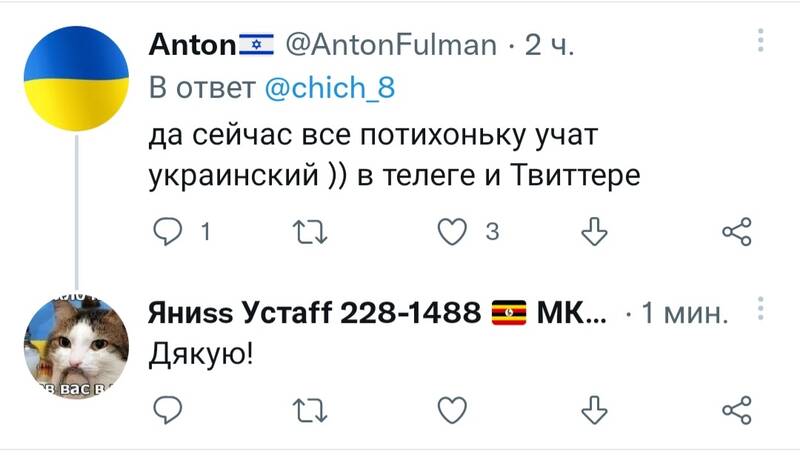Screen dimensions: 800x457
Task: Like the Дякую! reply with heart icon
Action: (x=452, y=410)
